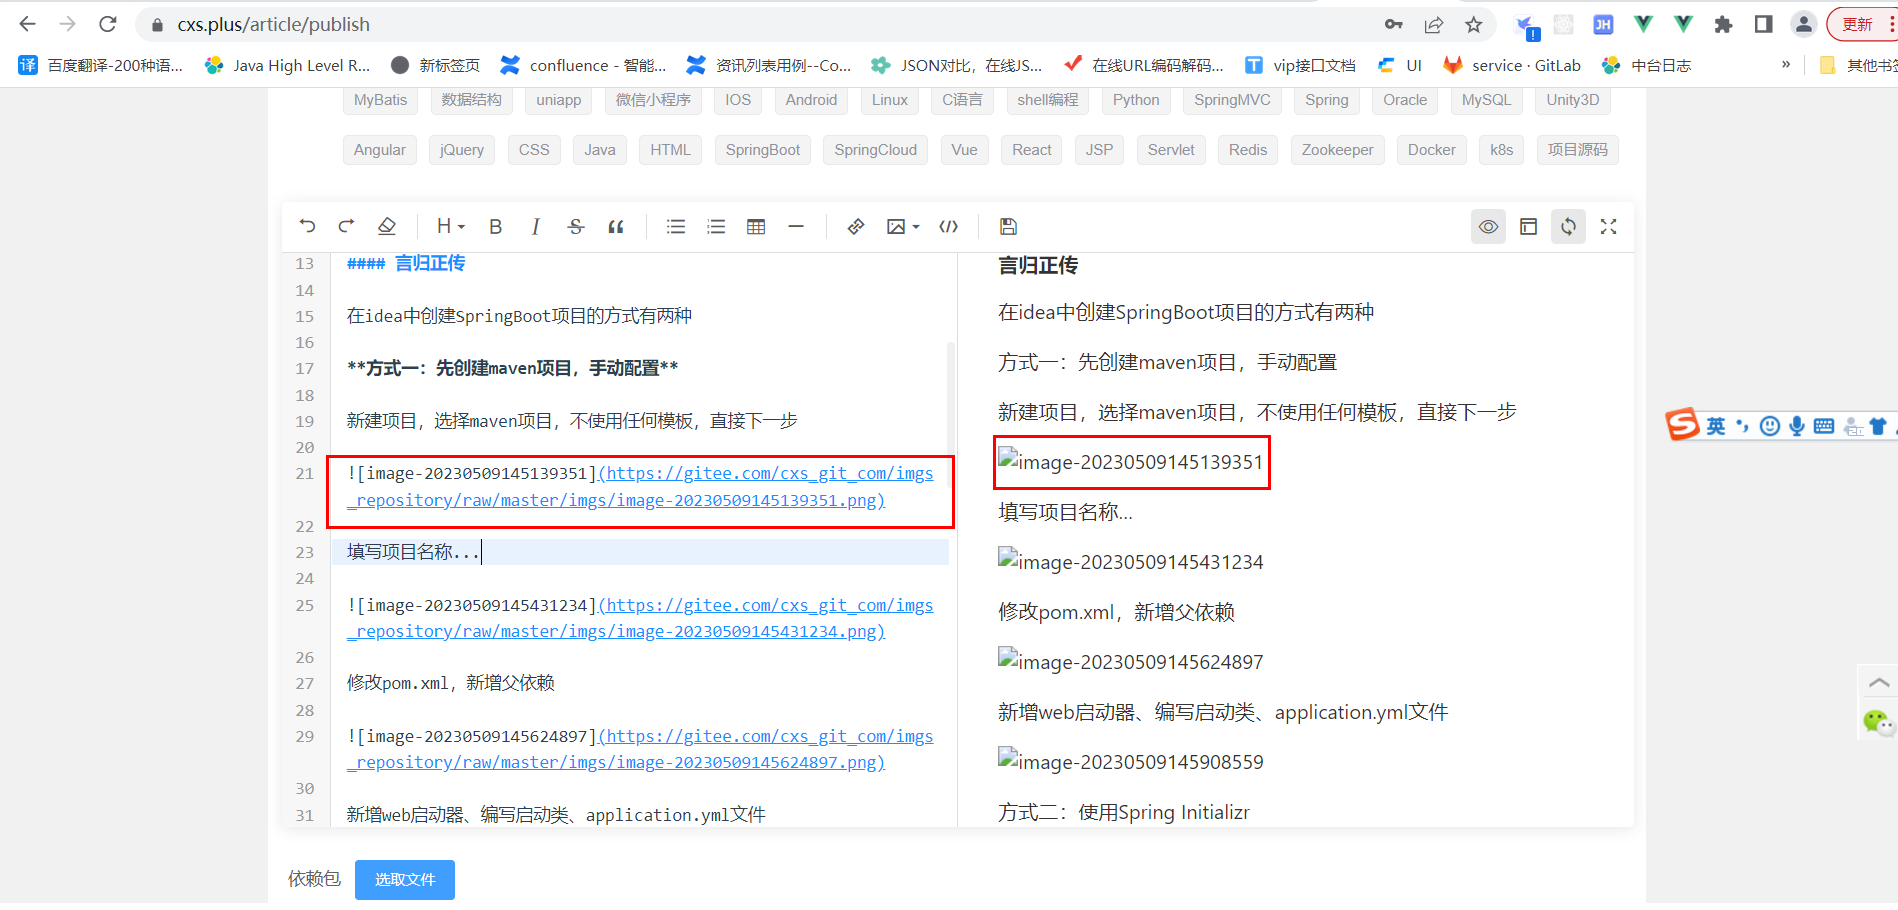Apply strikethrough formatting
The height and width of the screenshot is (910, 1898).
point(576,227)
